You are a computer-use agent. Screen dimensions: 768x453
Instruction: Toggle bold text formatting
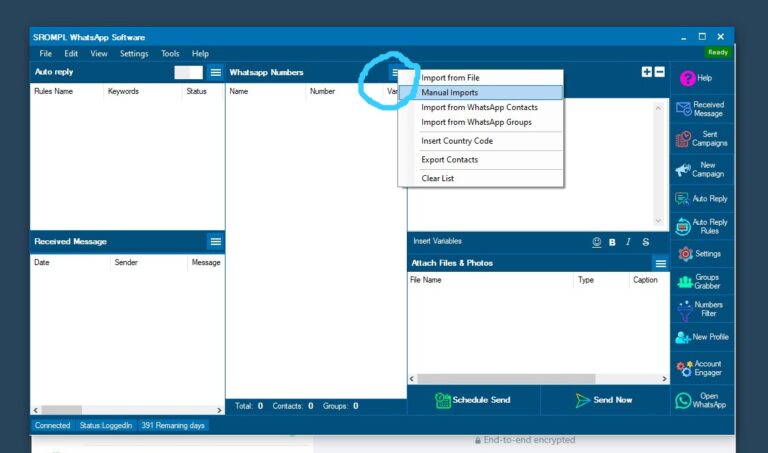612,242
